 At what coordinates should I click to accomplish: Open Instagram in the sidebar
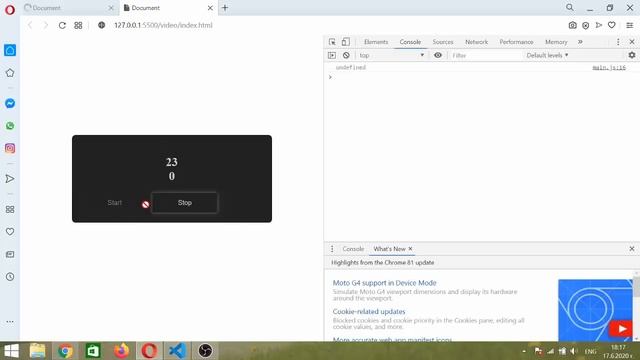coord(10,148)
